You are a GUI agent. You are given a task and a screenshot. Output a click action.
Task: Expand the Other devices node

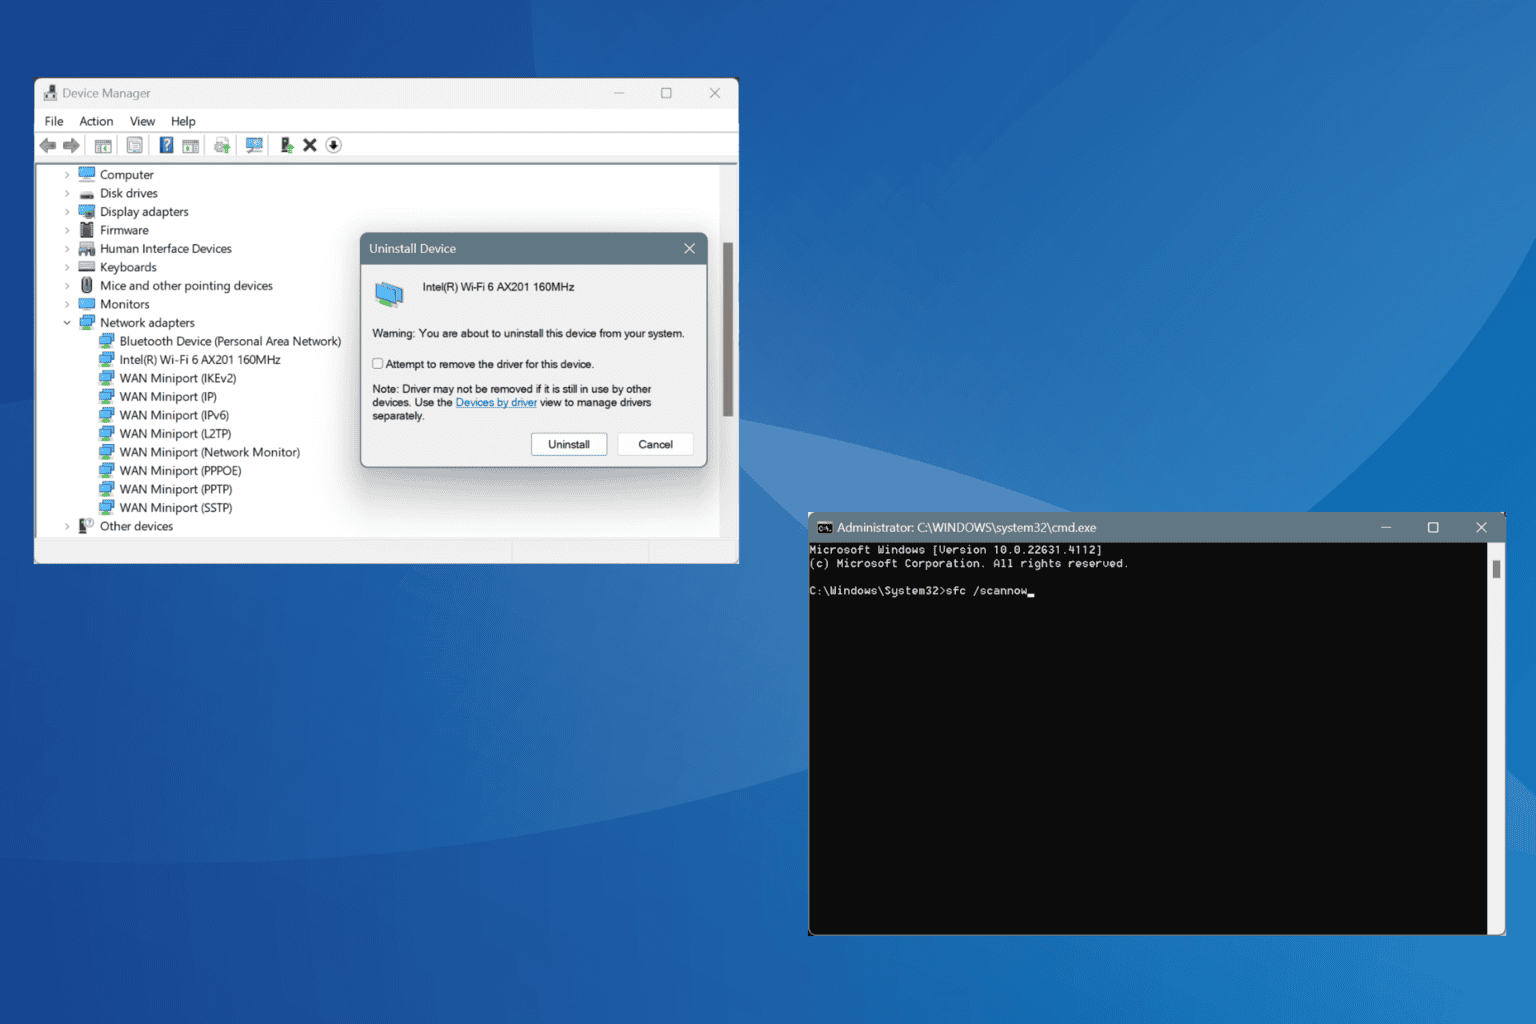pyautogui.click(x=67, y=526)
